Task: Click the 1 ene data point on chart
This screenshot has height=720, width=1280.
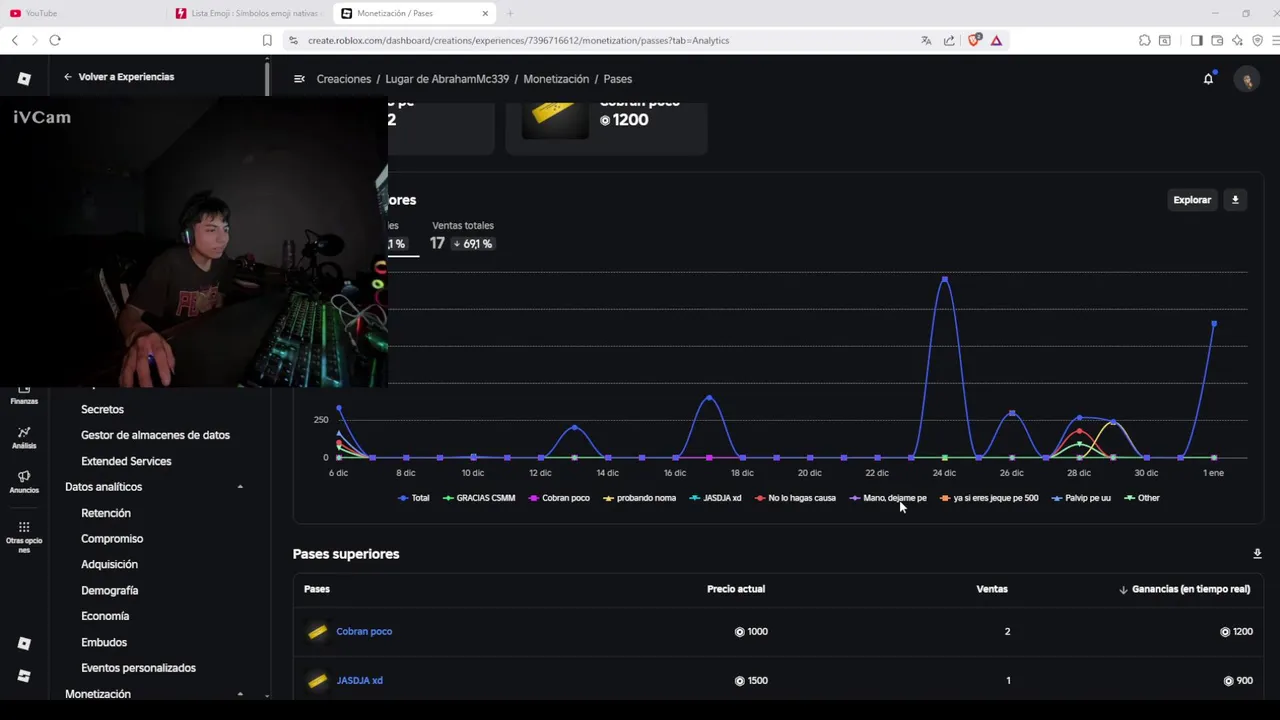Action: tap(1214, 324)
